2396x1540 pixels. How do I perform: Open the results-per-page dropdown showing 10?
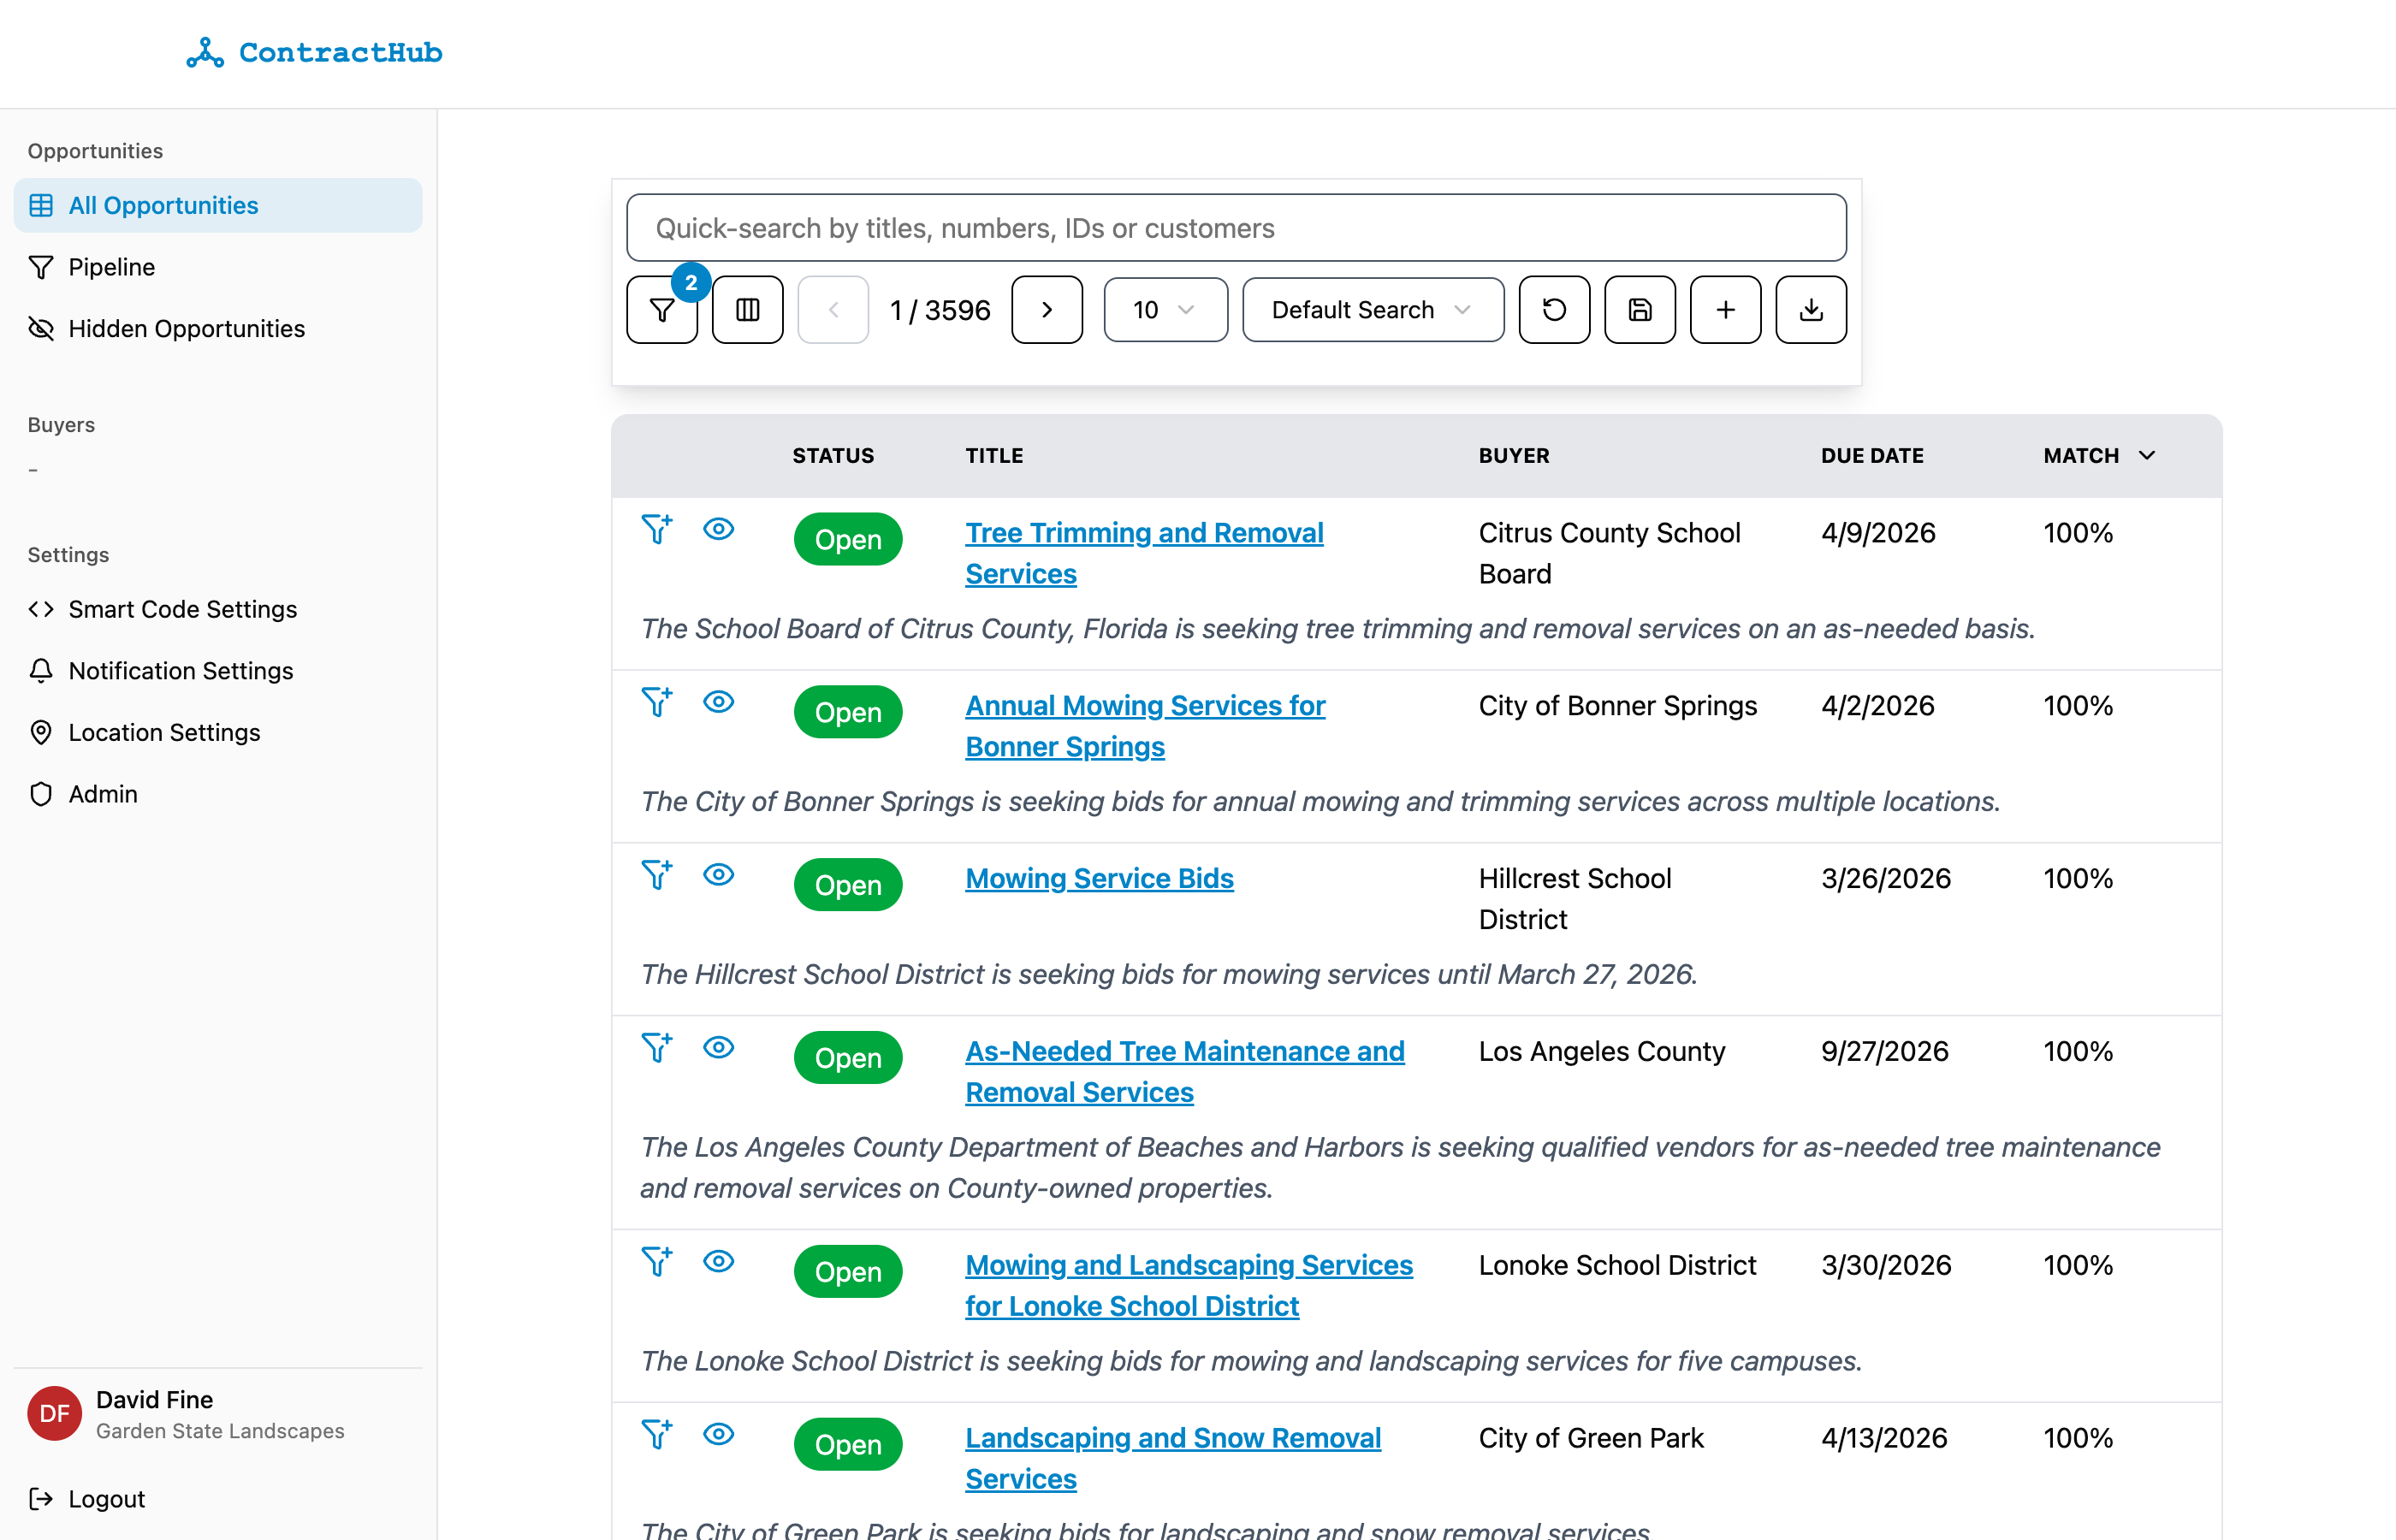pyautogui.click(x=1164, y=309)
